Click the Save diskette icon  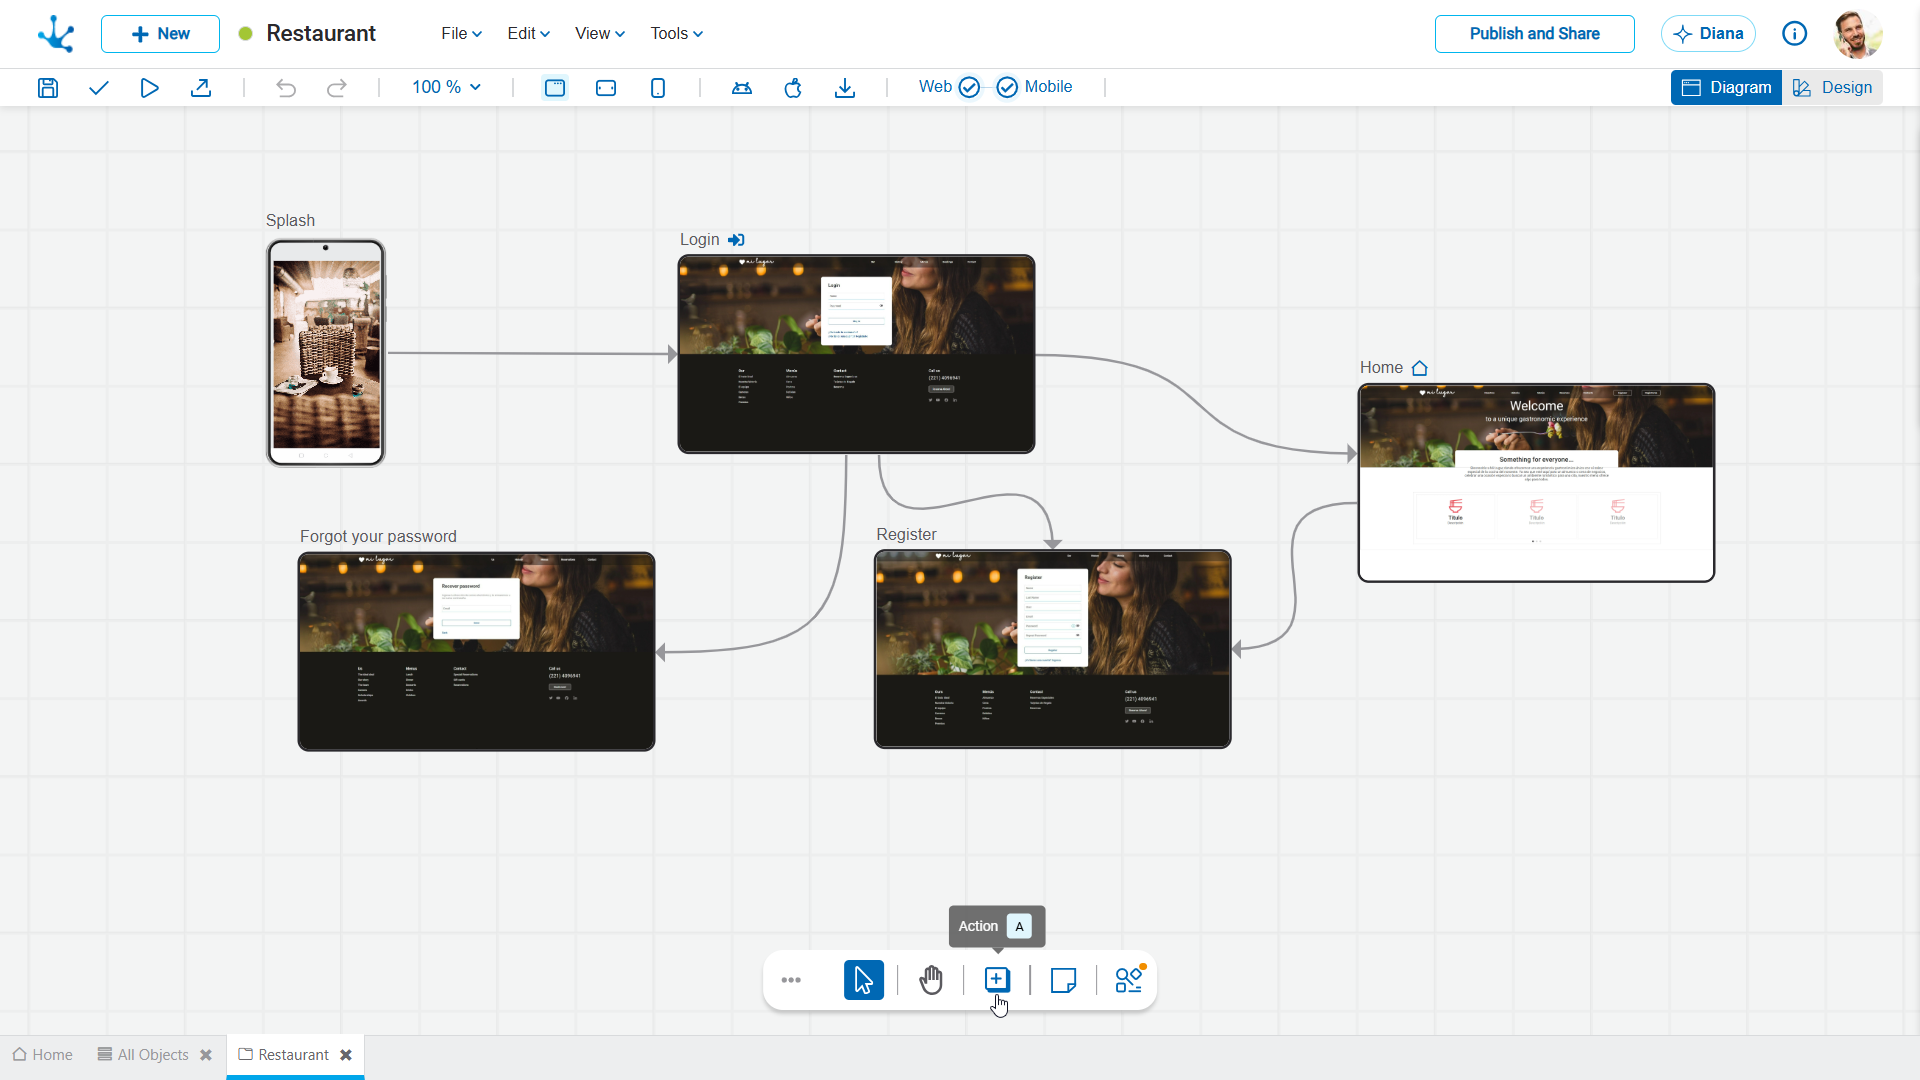[x=48, y=88]
